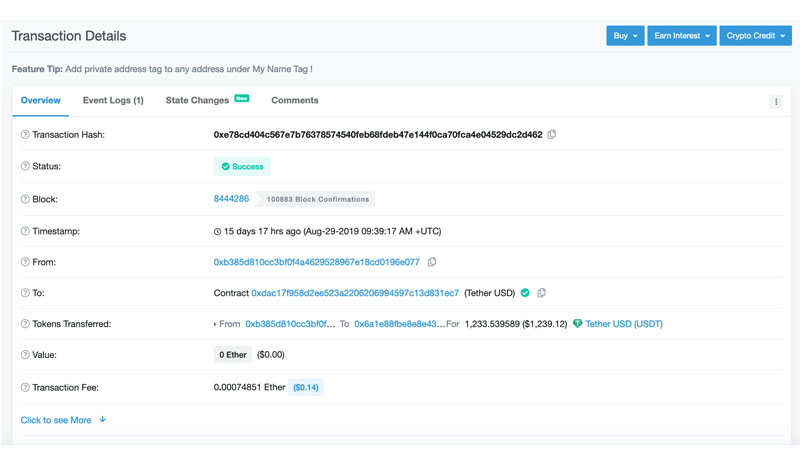Click the Transaction Details heading
Image resolution: width=800 pixels, height=468 pixels.
69,36
